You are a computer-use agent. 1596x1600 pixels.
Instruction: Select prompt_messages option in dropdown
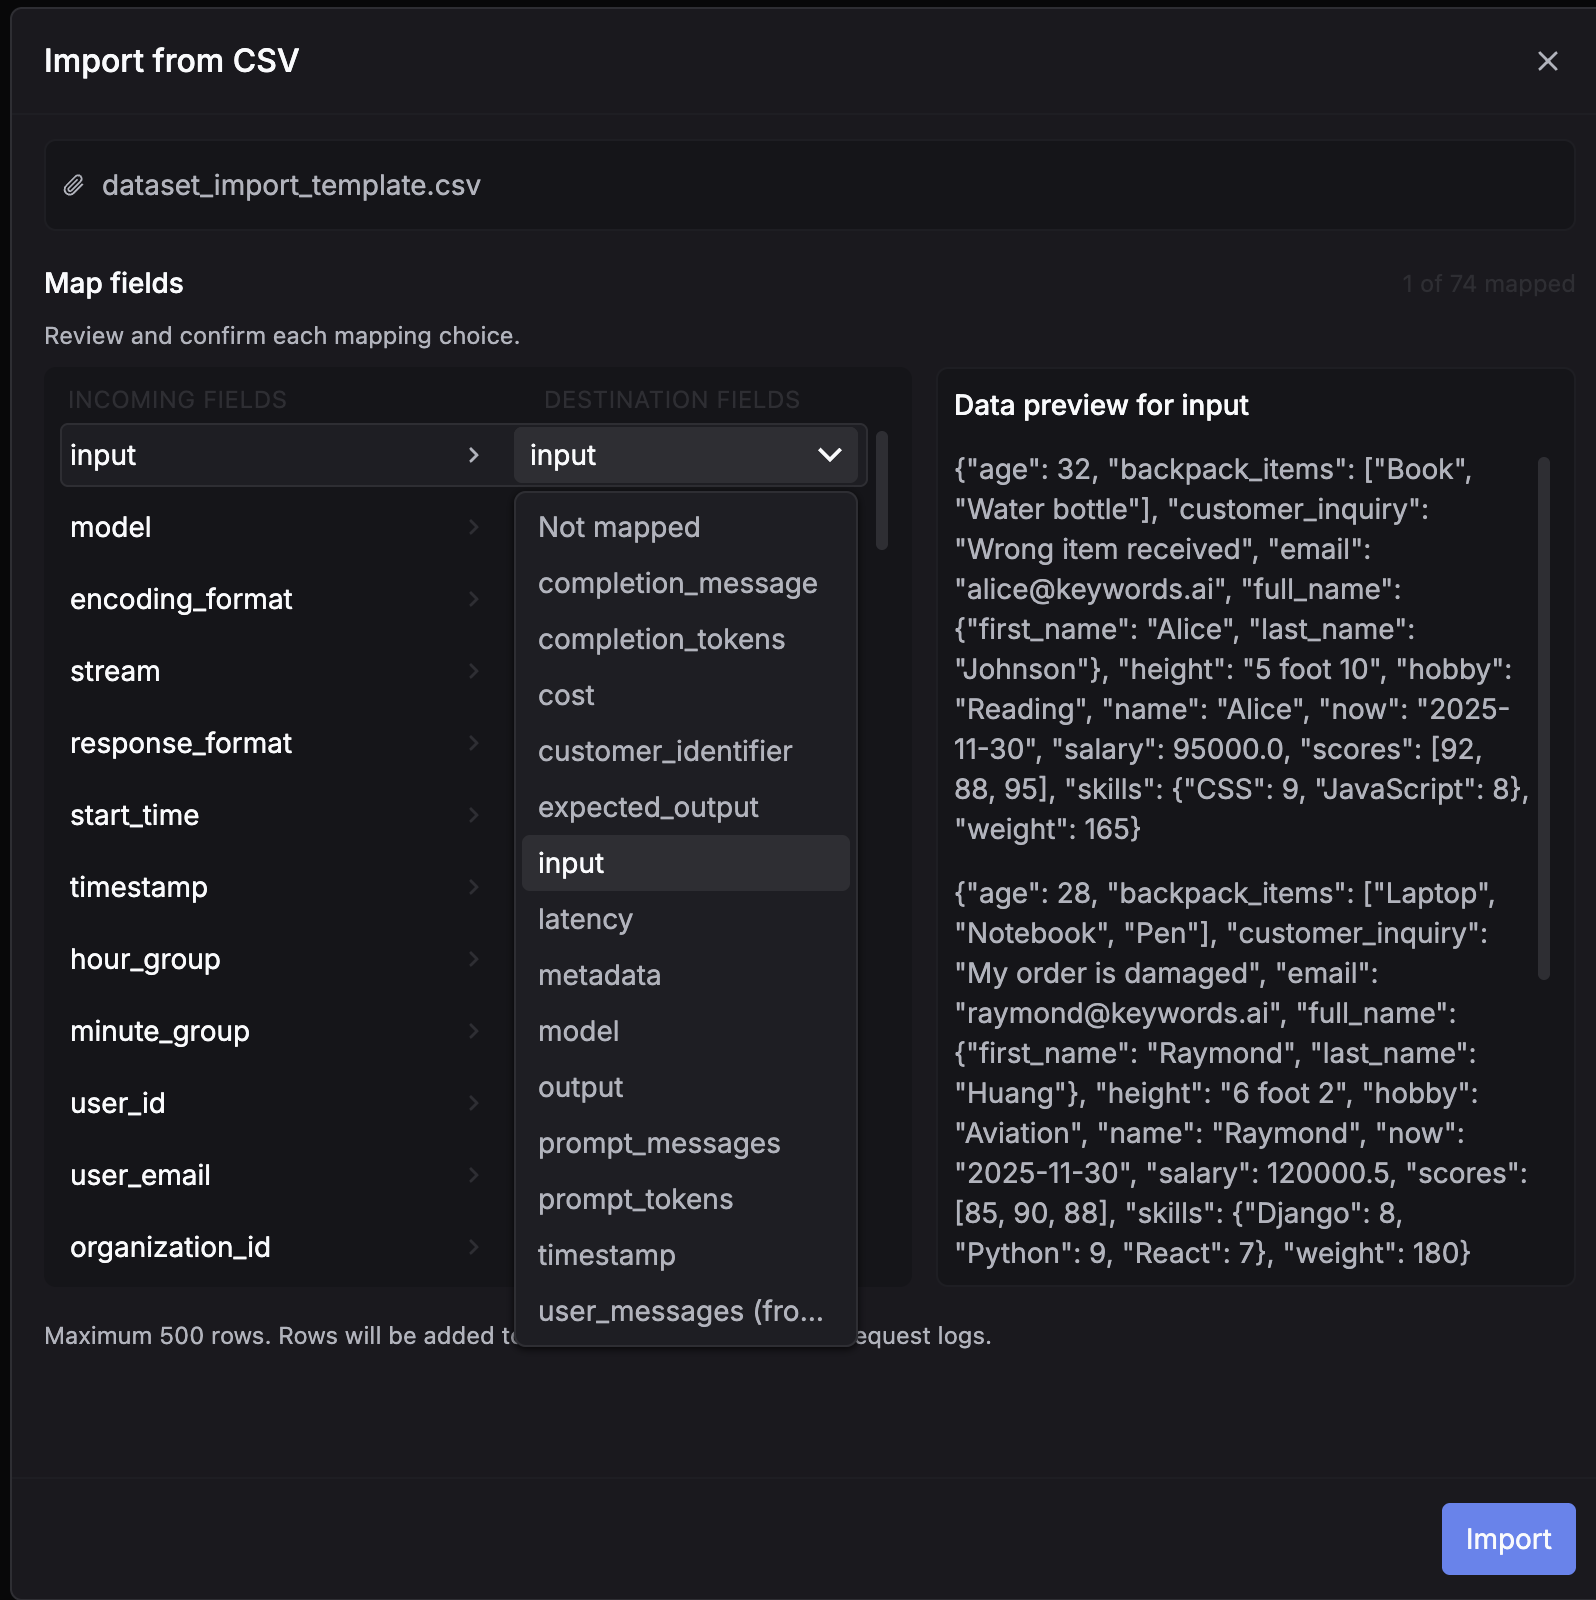click(x=659, y=1143)
